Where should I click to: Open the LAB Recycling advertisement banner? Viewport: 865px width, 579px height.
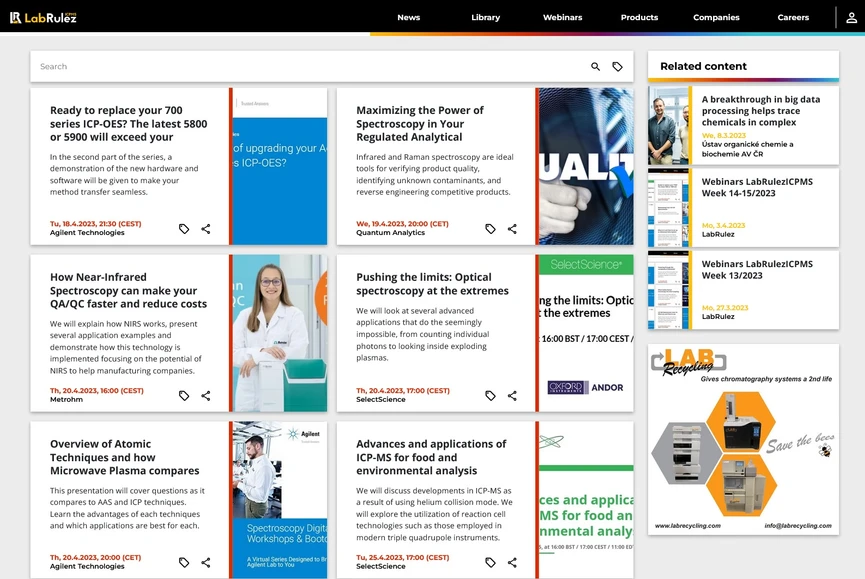pos(743,439)
